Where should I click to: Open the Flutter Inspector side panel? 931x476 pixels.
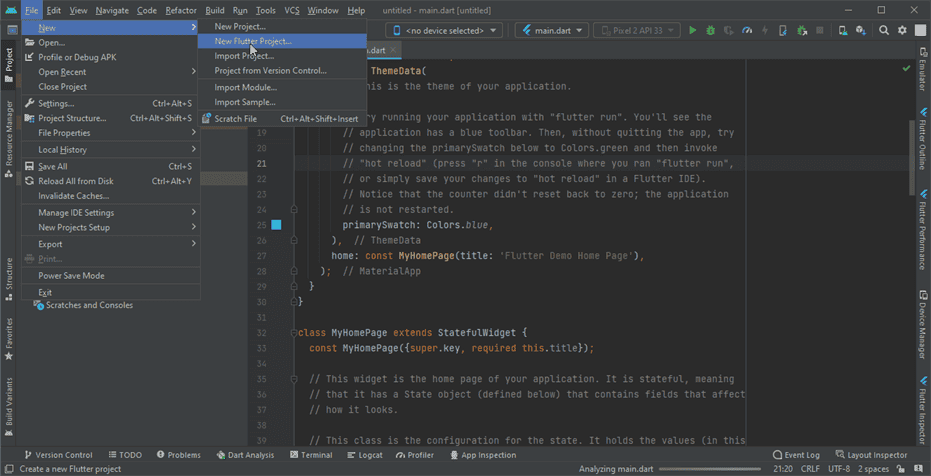(922, 413)
